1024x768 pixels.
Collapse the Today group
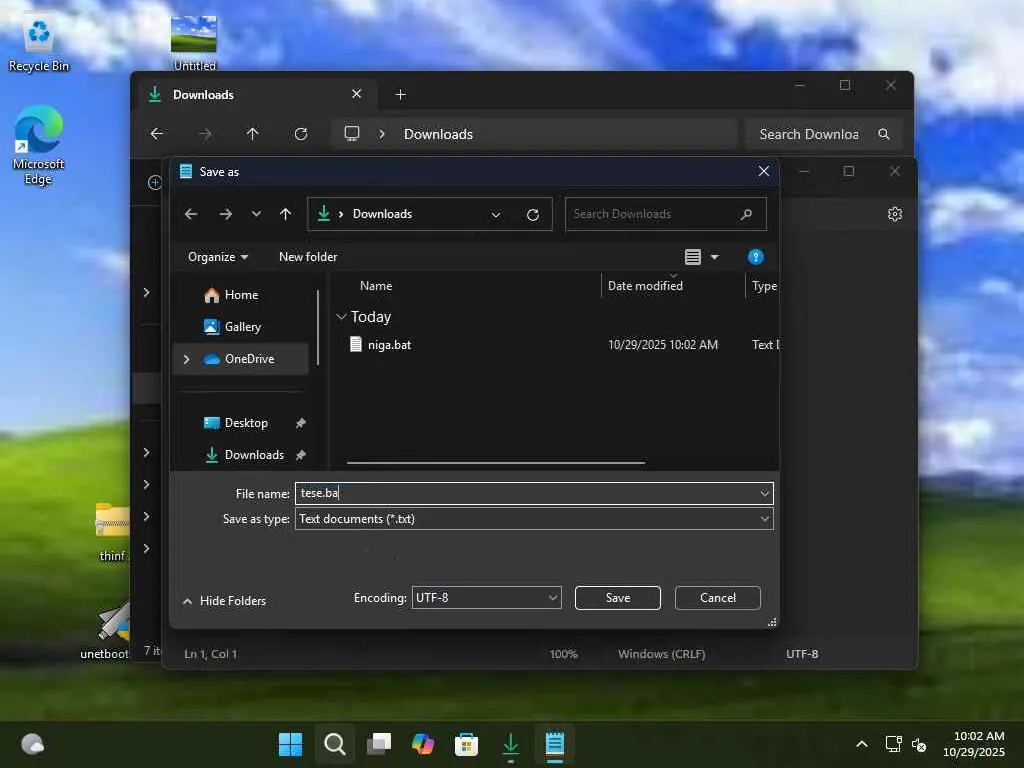342,317
